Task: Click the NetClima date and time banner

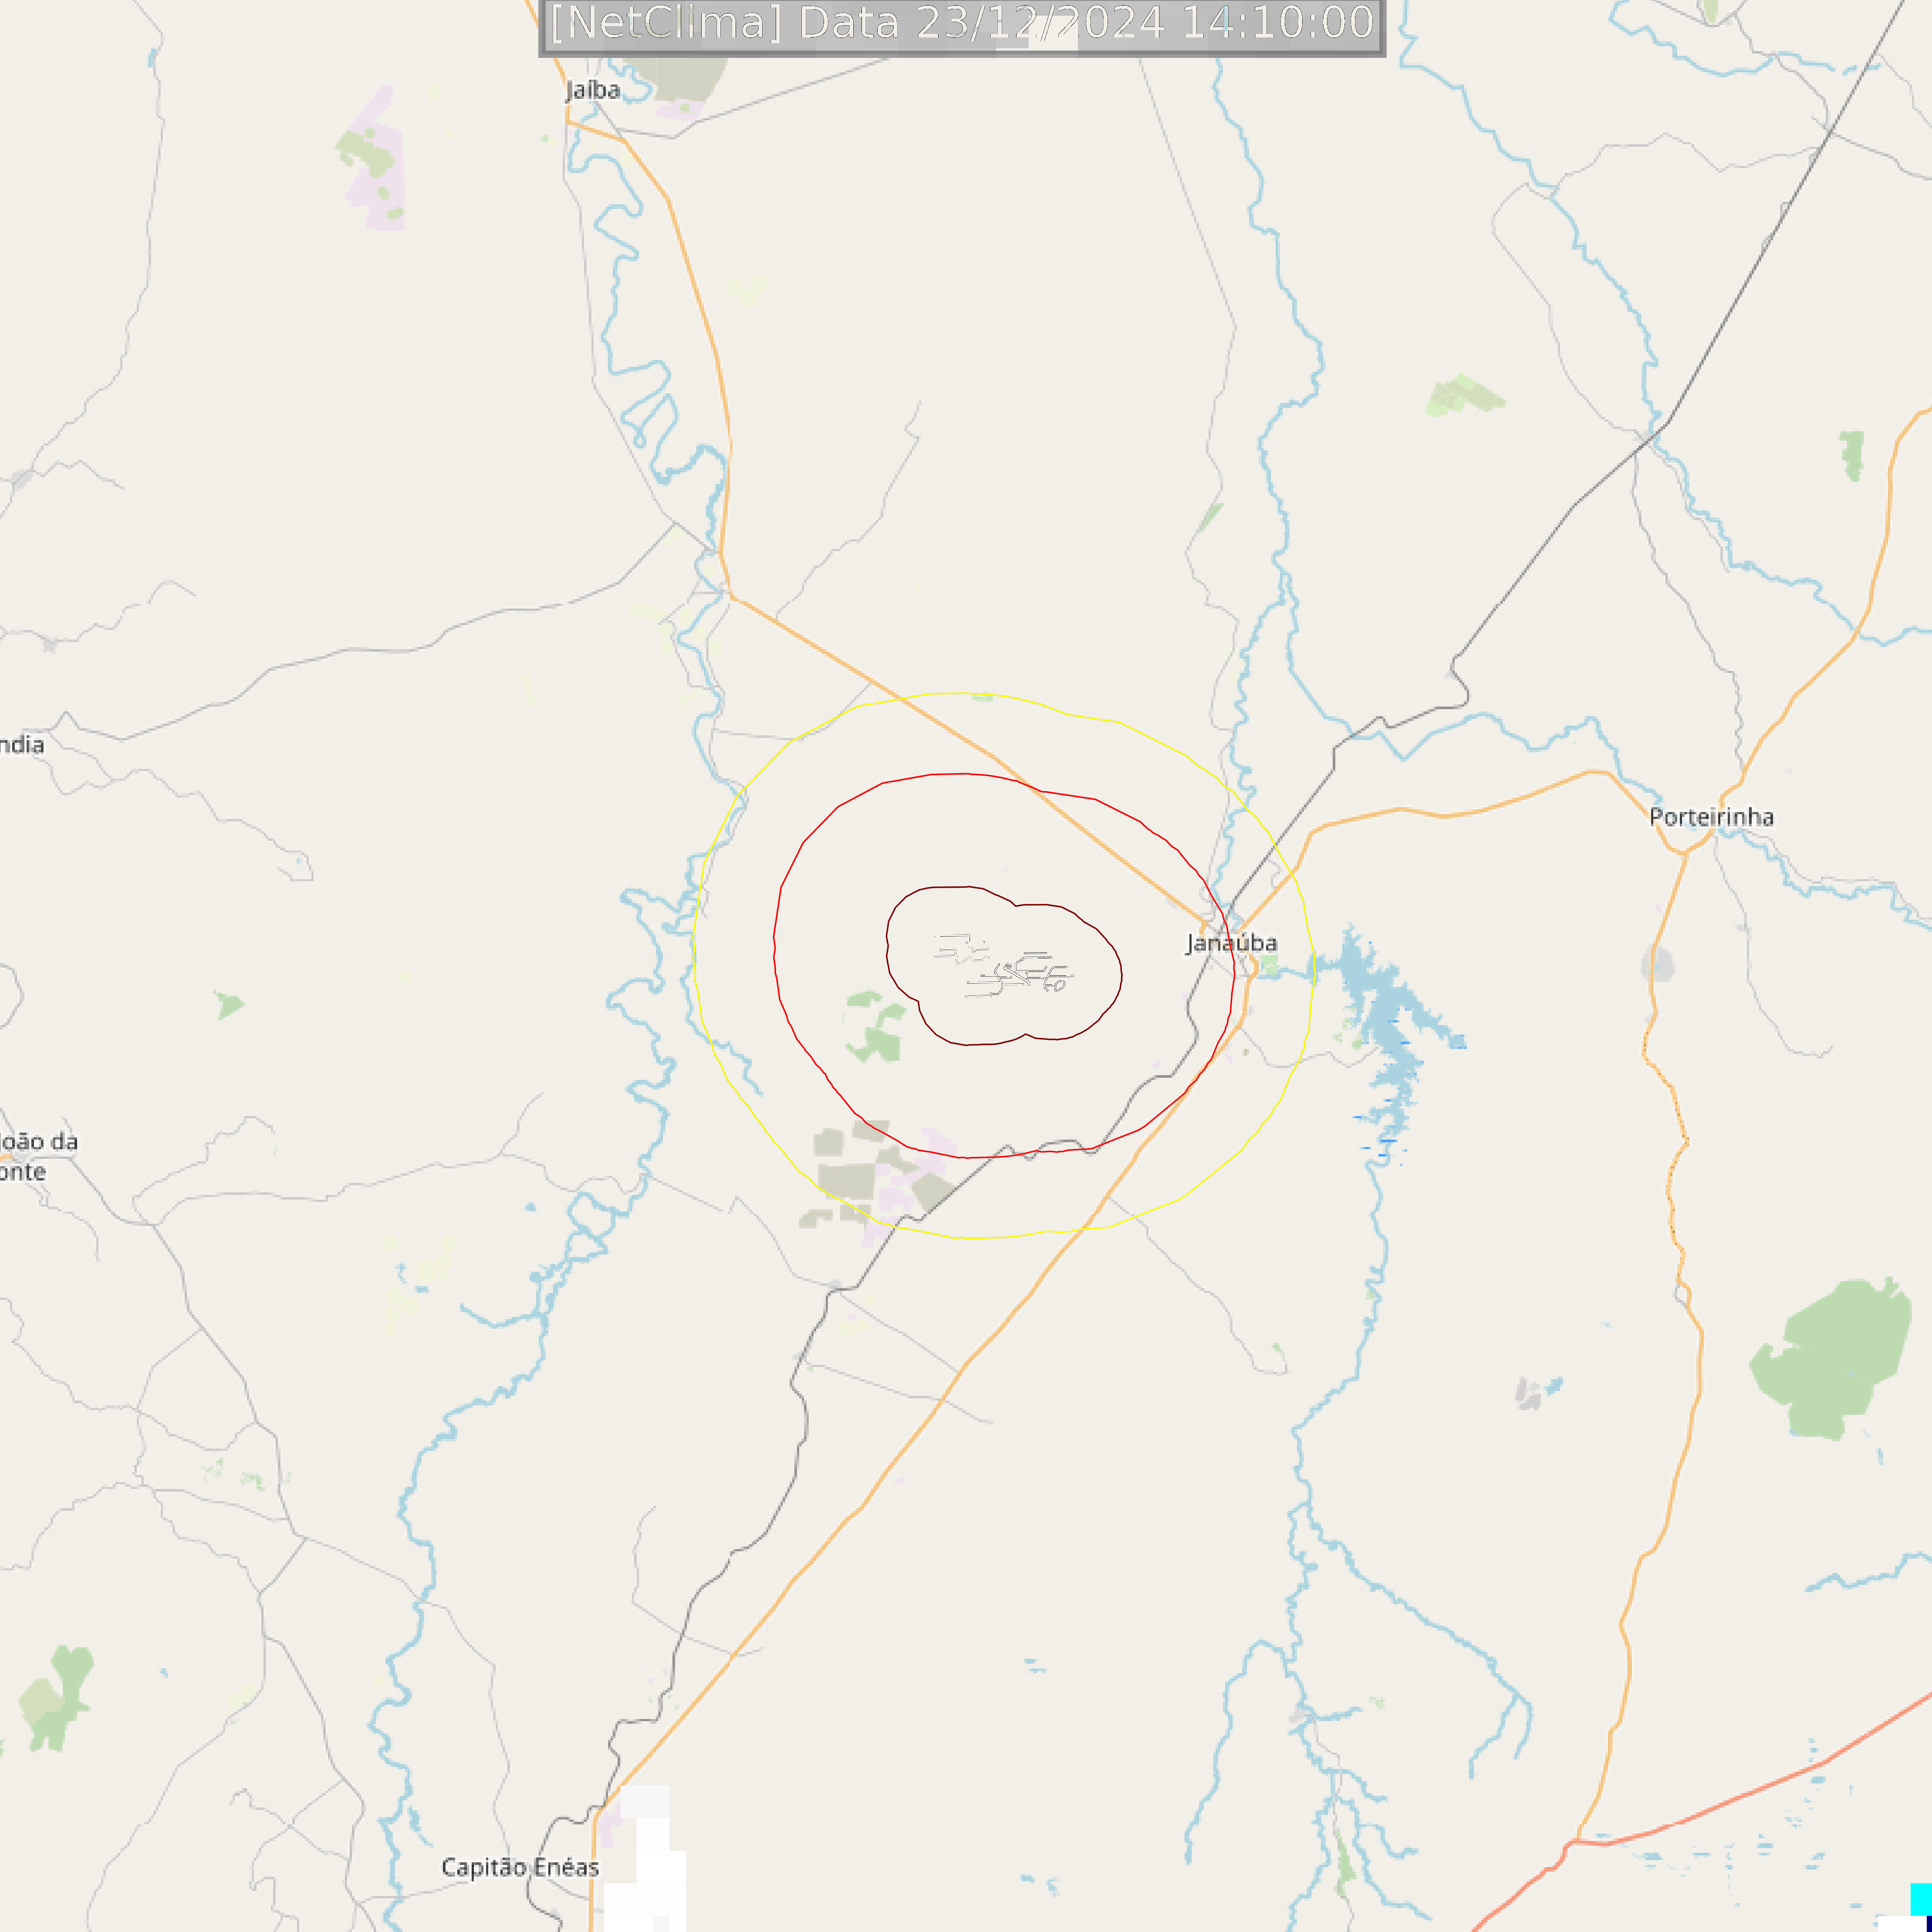Action: [x=962, y=25]
